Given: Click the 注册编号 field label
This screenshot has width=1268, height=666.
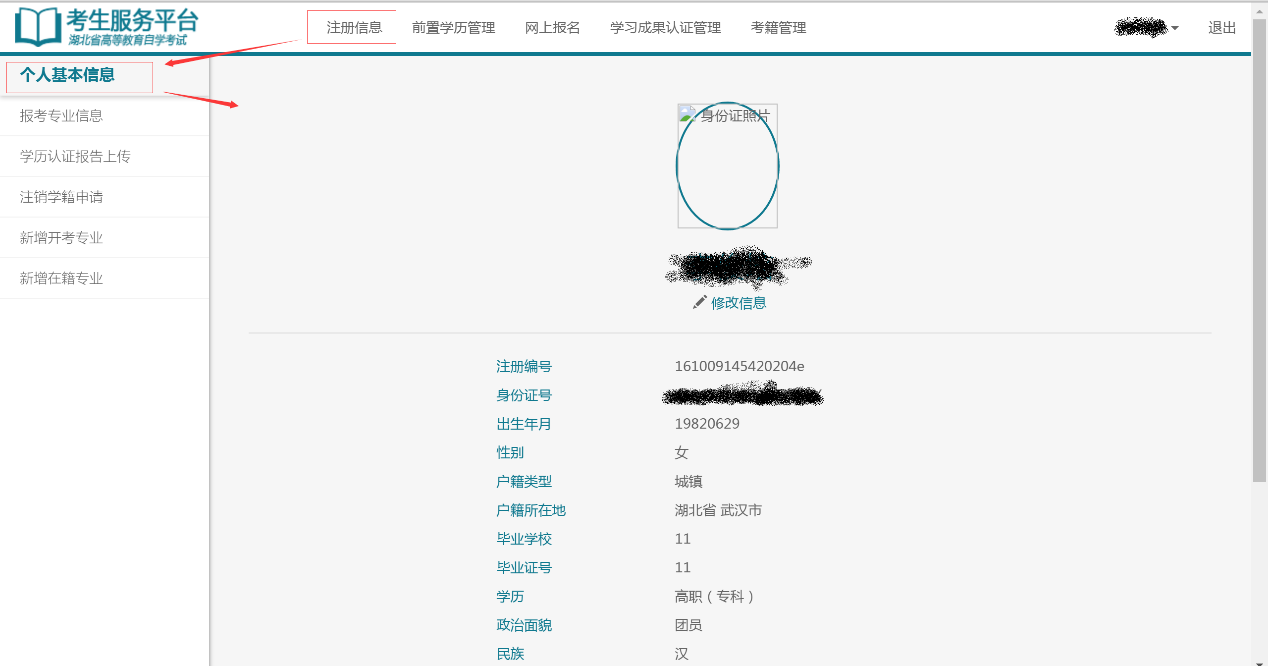Looking at the screenshot, I should [523, 366].
